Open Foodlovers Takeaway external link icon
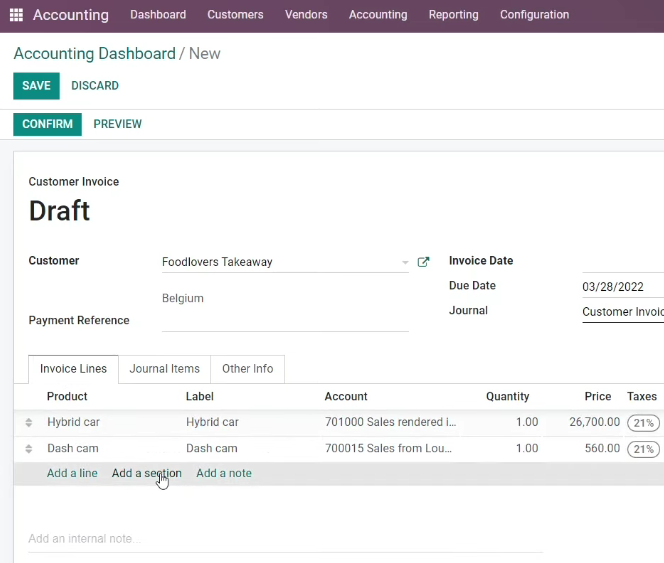Image resolution: width=664 pixels, height=563 pixels. tap(423, 262)
